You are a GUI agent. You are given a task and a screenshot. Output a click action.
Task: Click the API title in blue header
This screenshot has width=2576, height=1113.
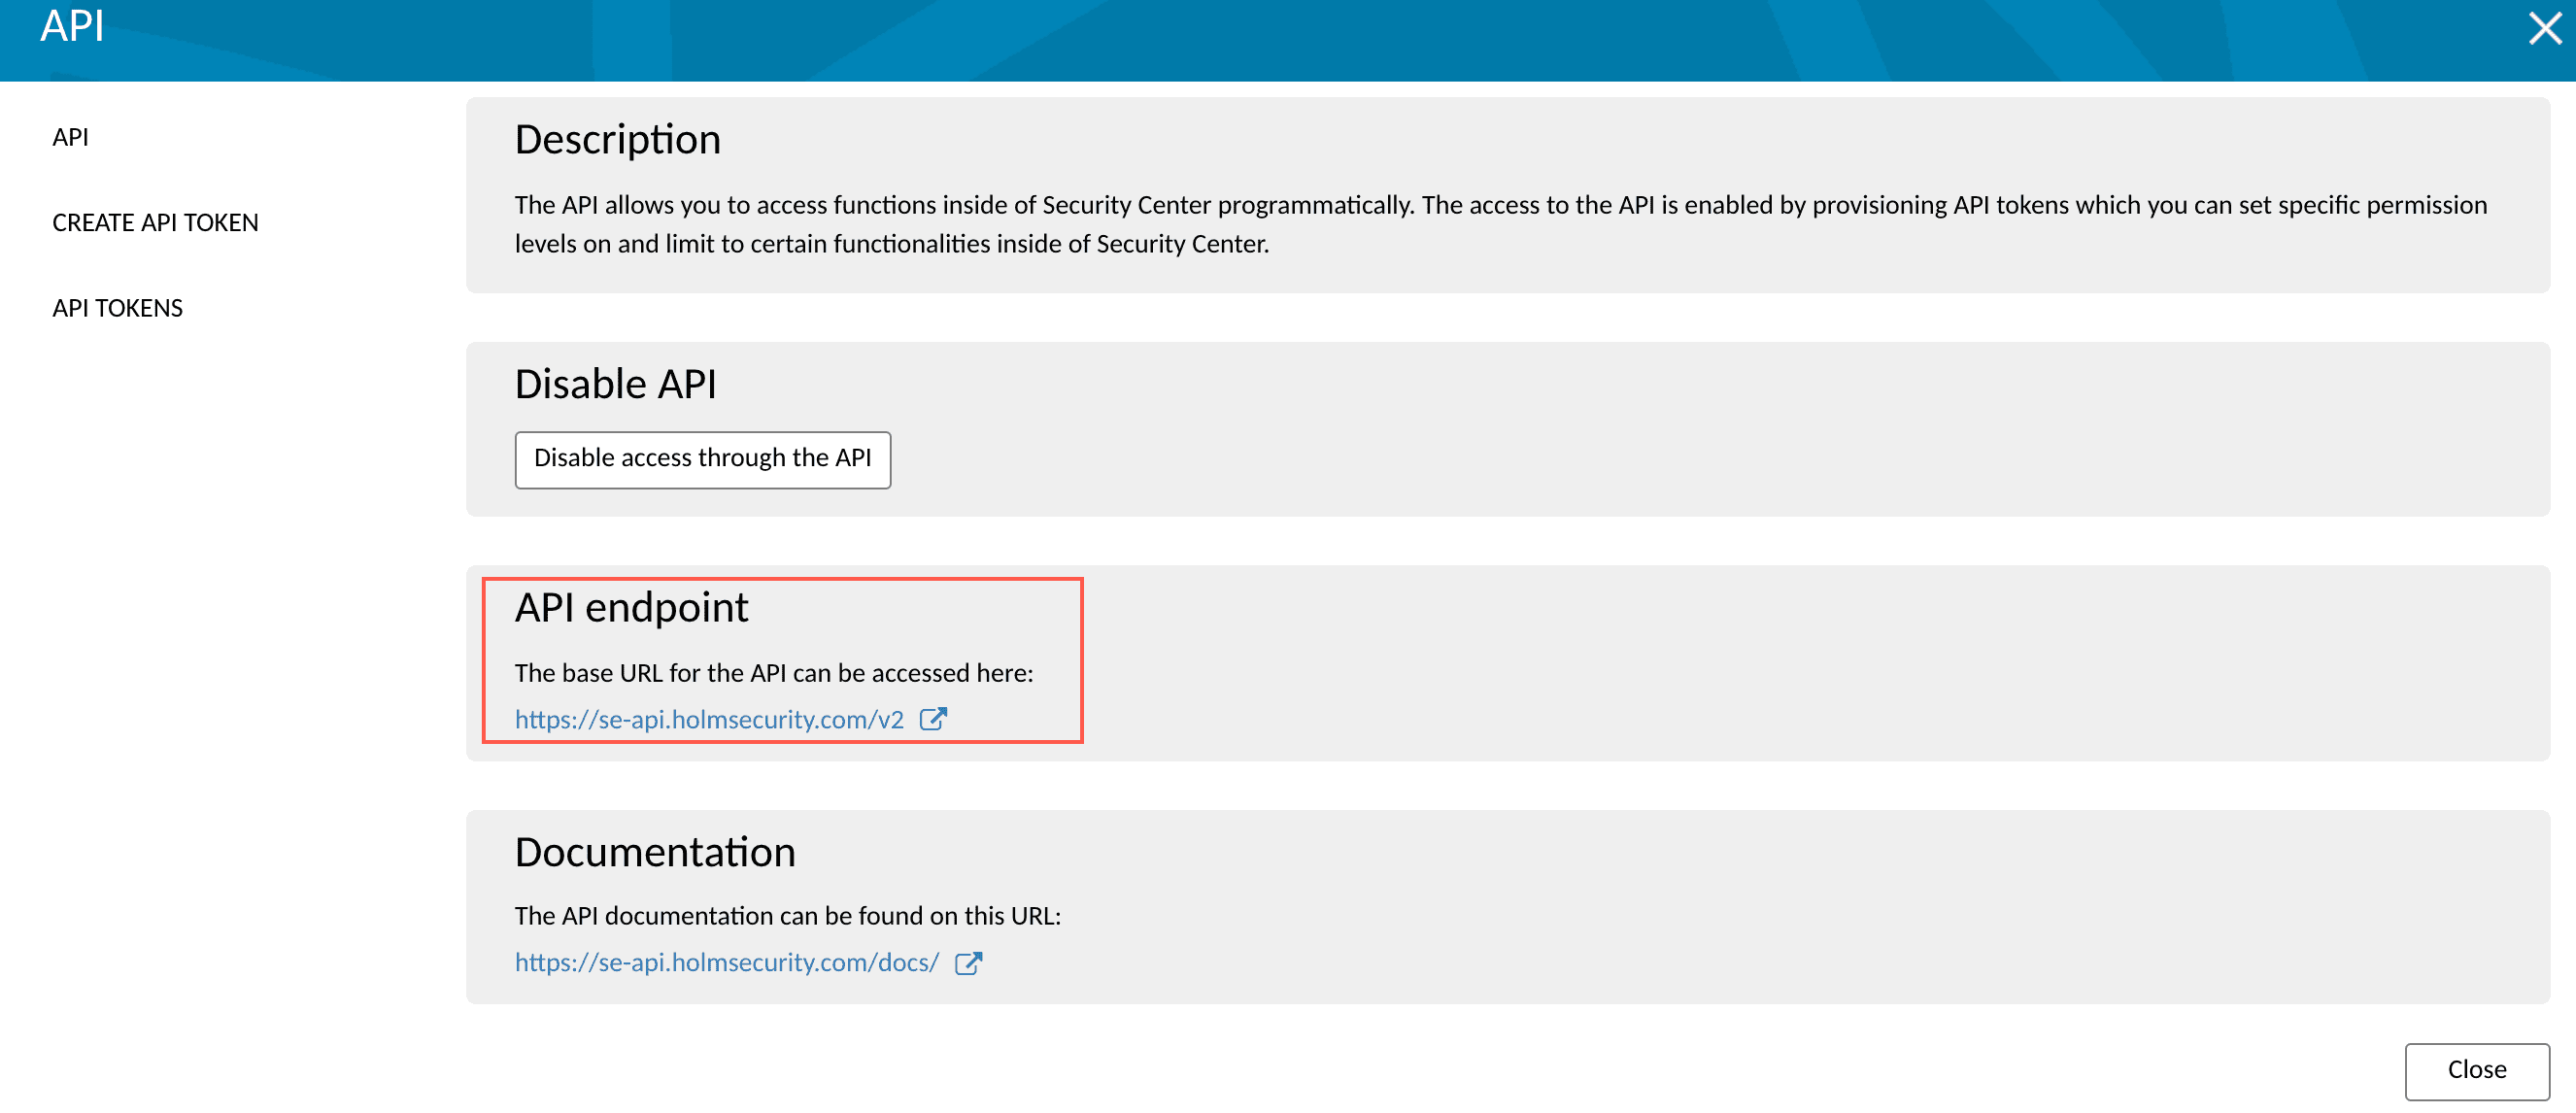[x=72, y=26]
